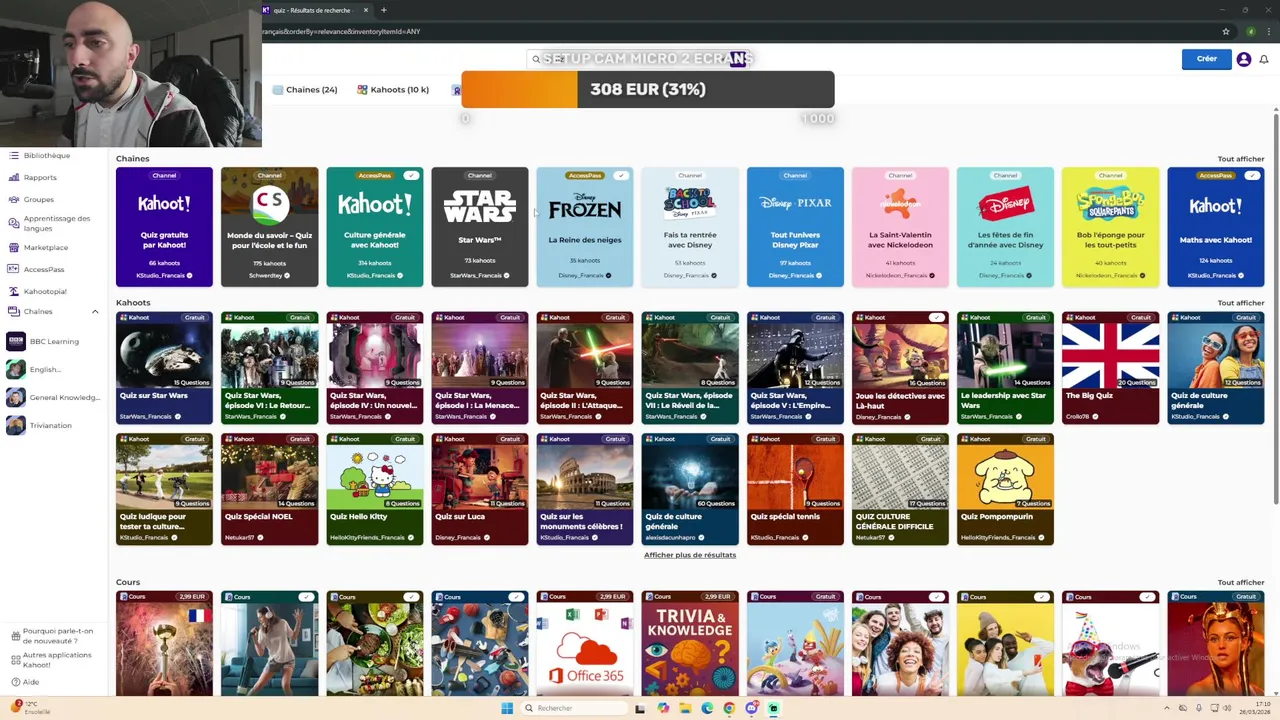Screen dimensions: 1280x720
Task: Open the Chrome three-dot menu
Action: tap(1267, 31)
